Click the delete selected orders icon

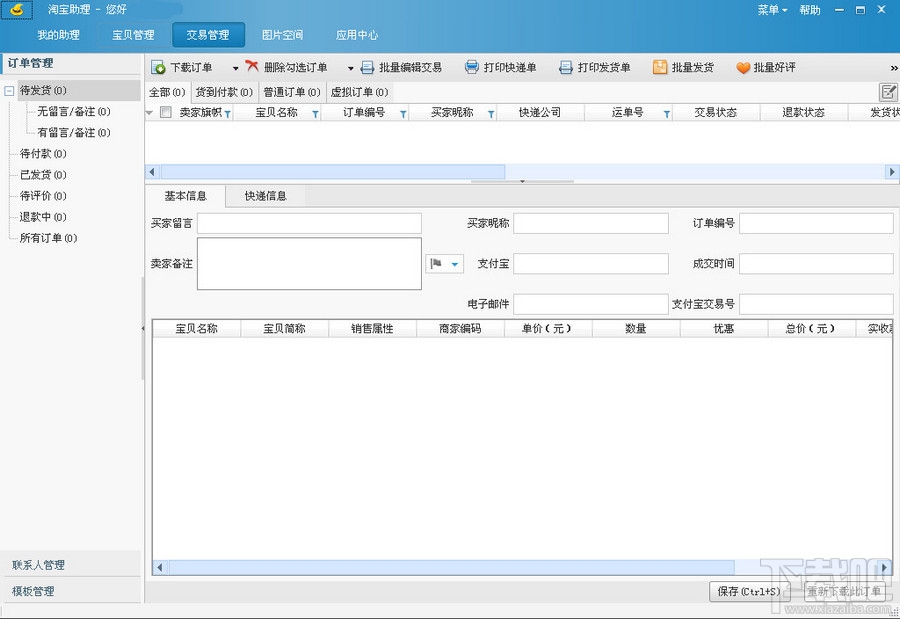click(252, 67)
